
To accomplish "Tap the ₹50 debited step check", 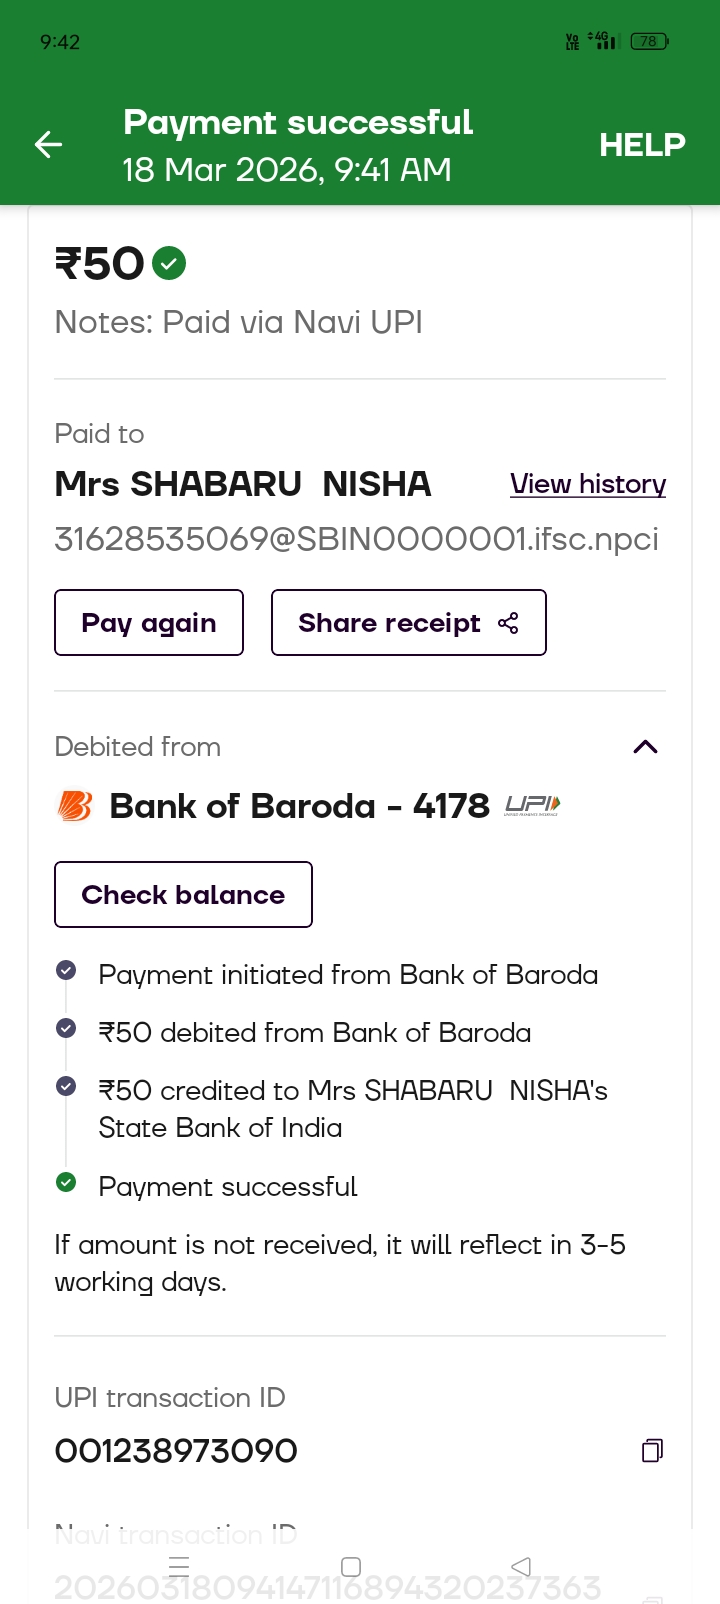I will (66, 1028).
